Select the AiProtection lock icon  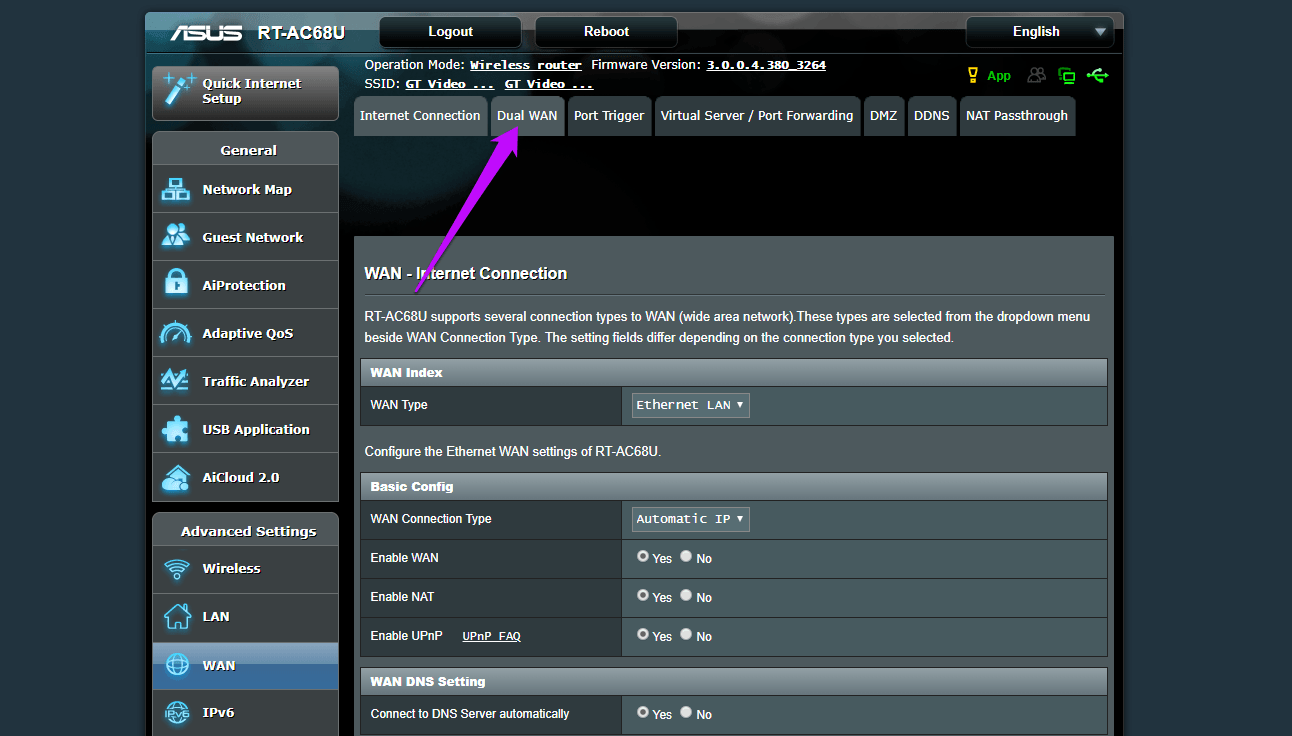pyautogui.click(x=176, y=284)
